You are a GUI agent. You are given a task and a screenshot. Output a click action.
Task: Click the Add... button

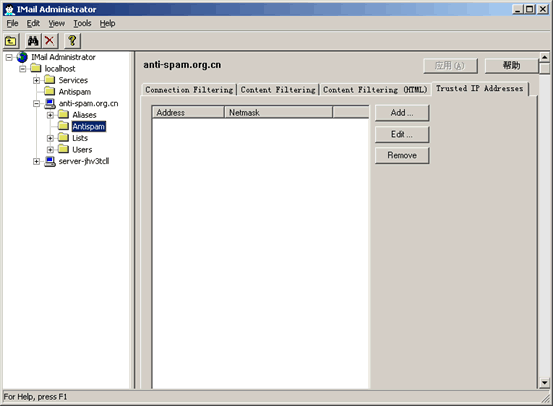(402, 113)
